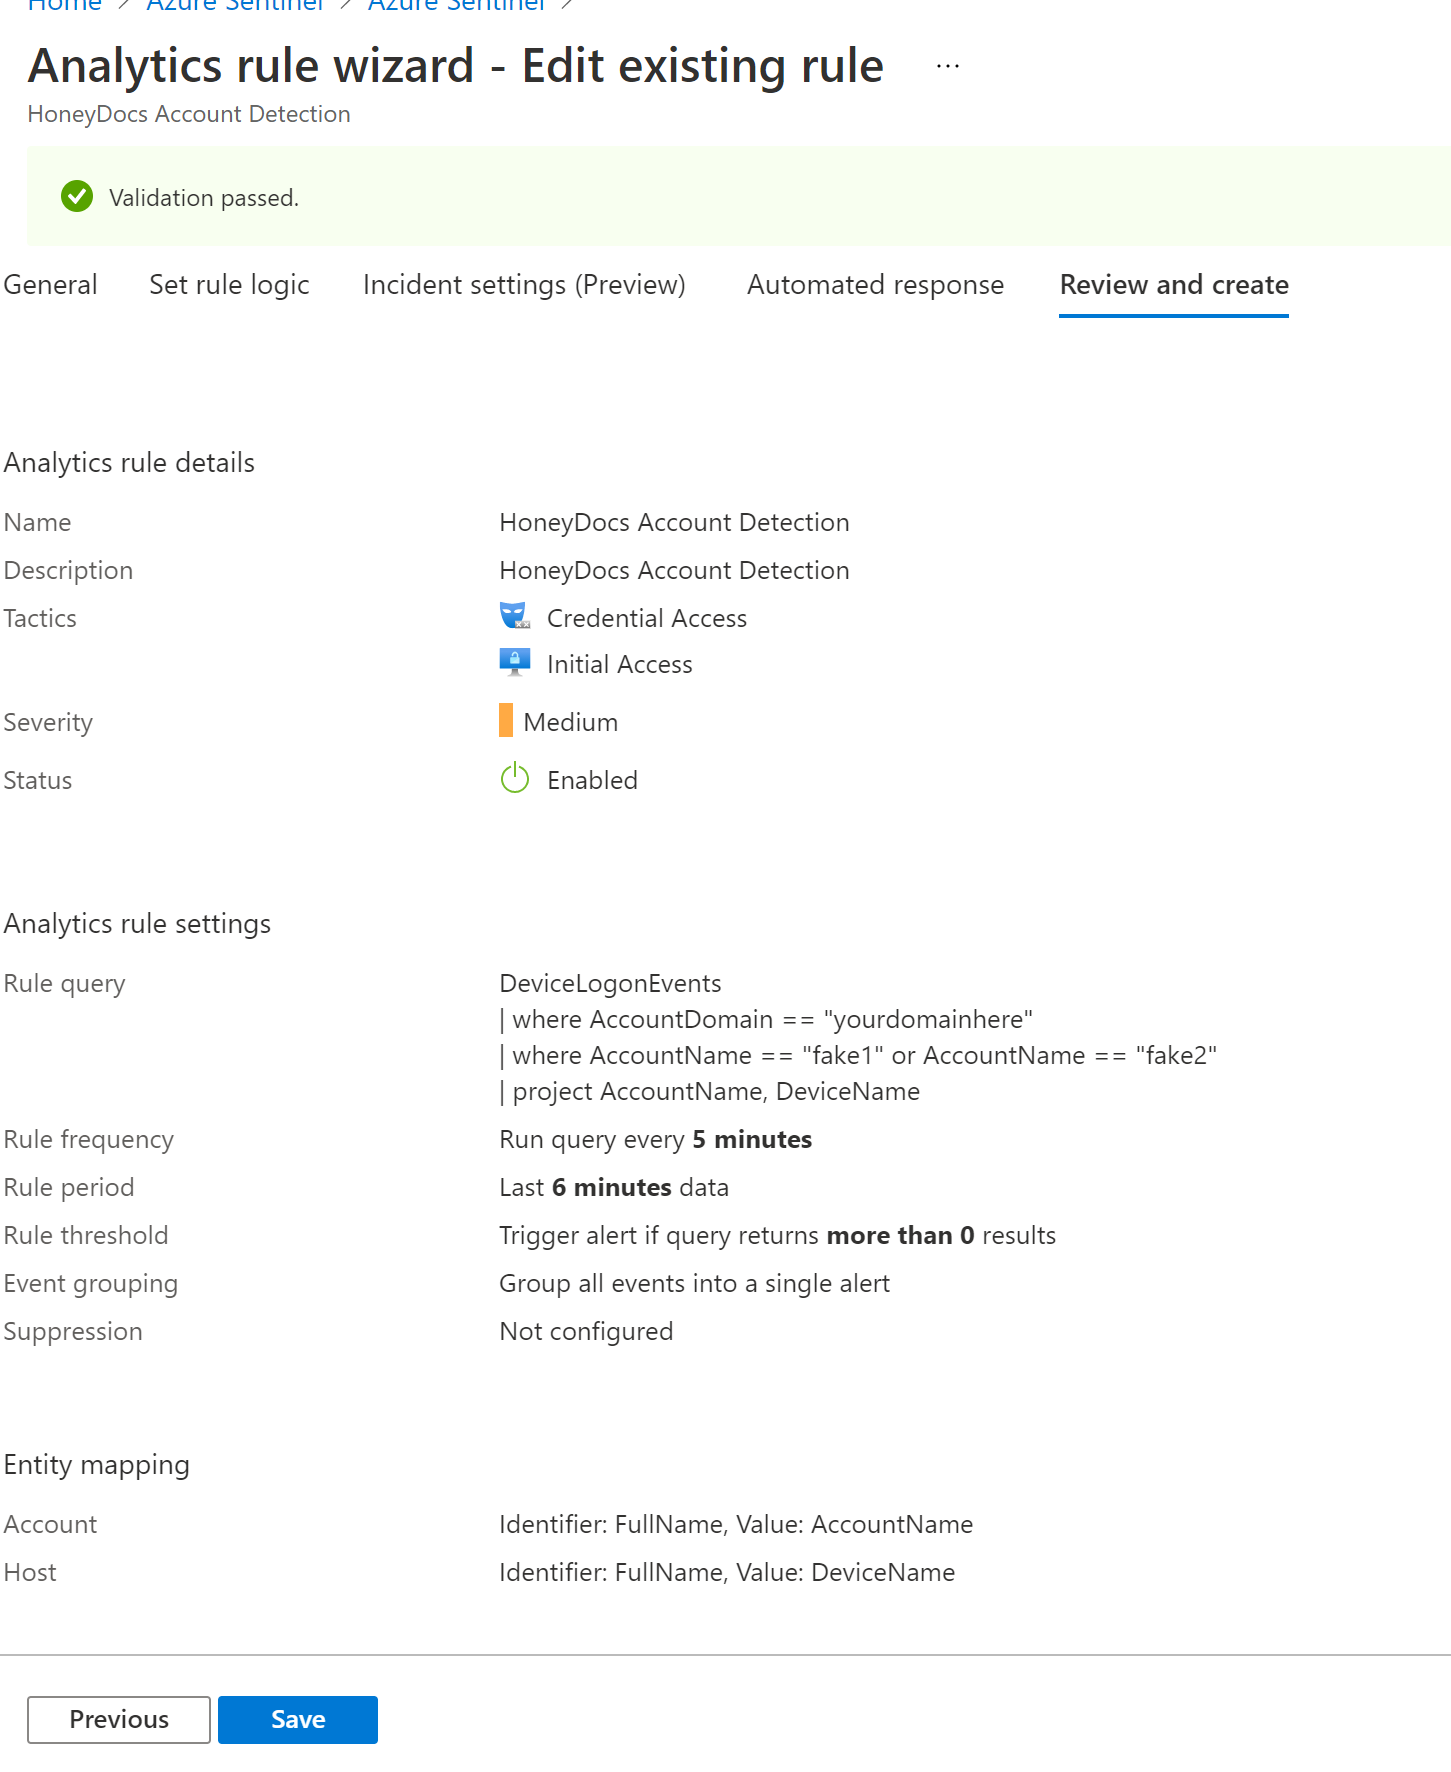Select the Review and create tab

pos(1174,285)
